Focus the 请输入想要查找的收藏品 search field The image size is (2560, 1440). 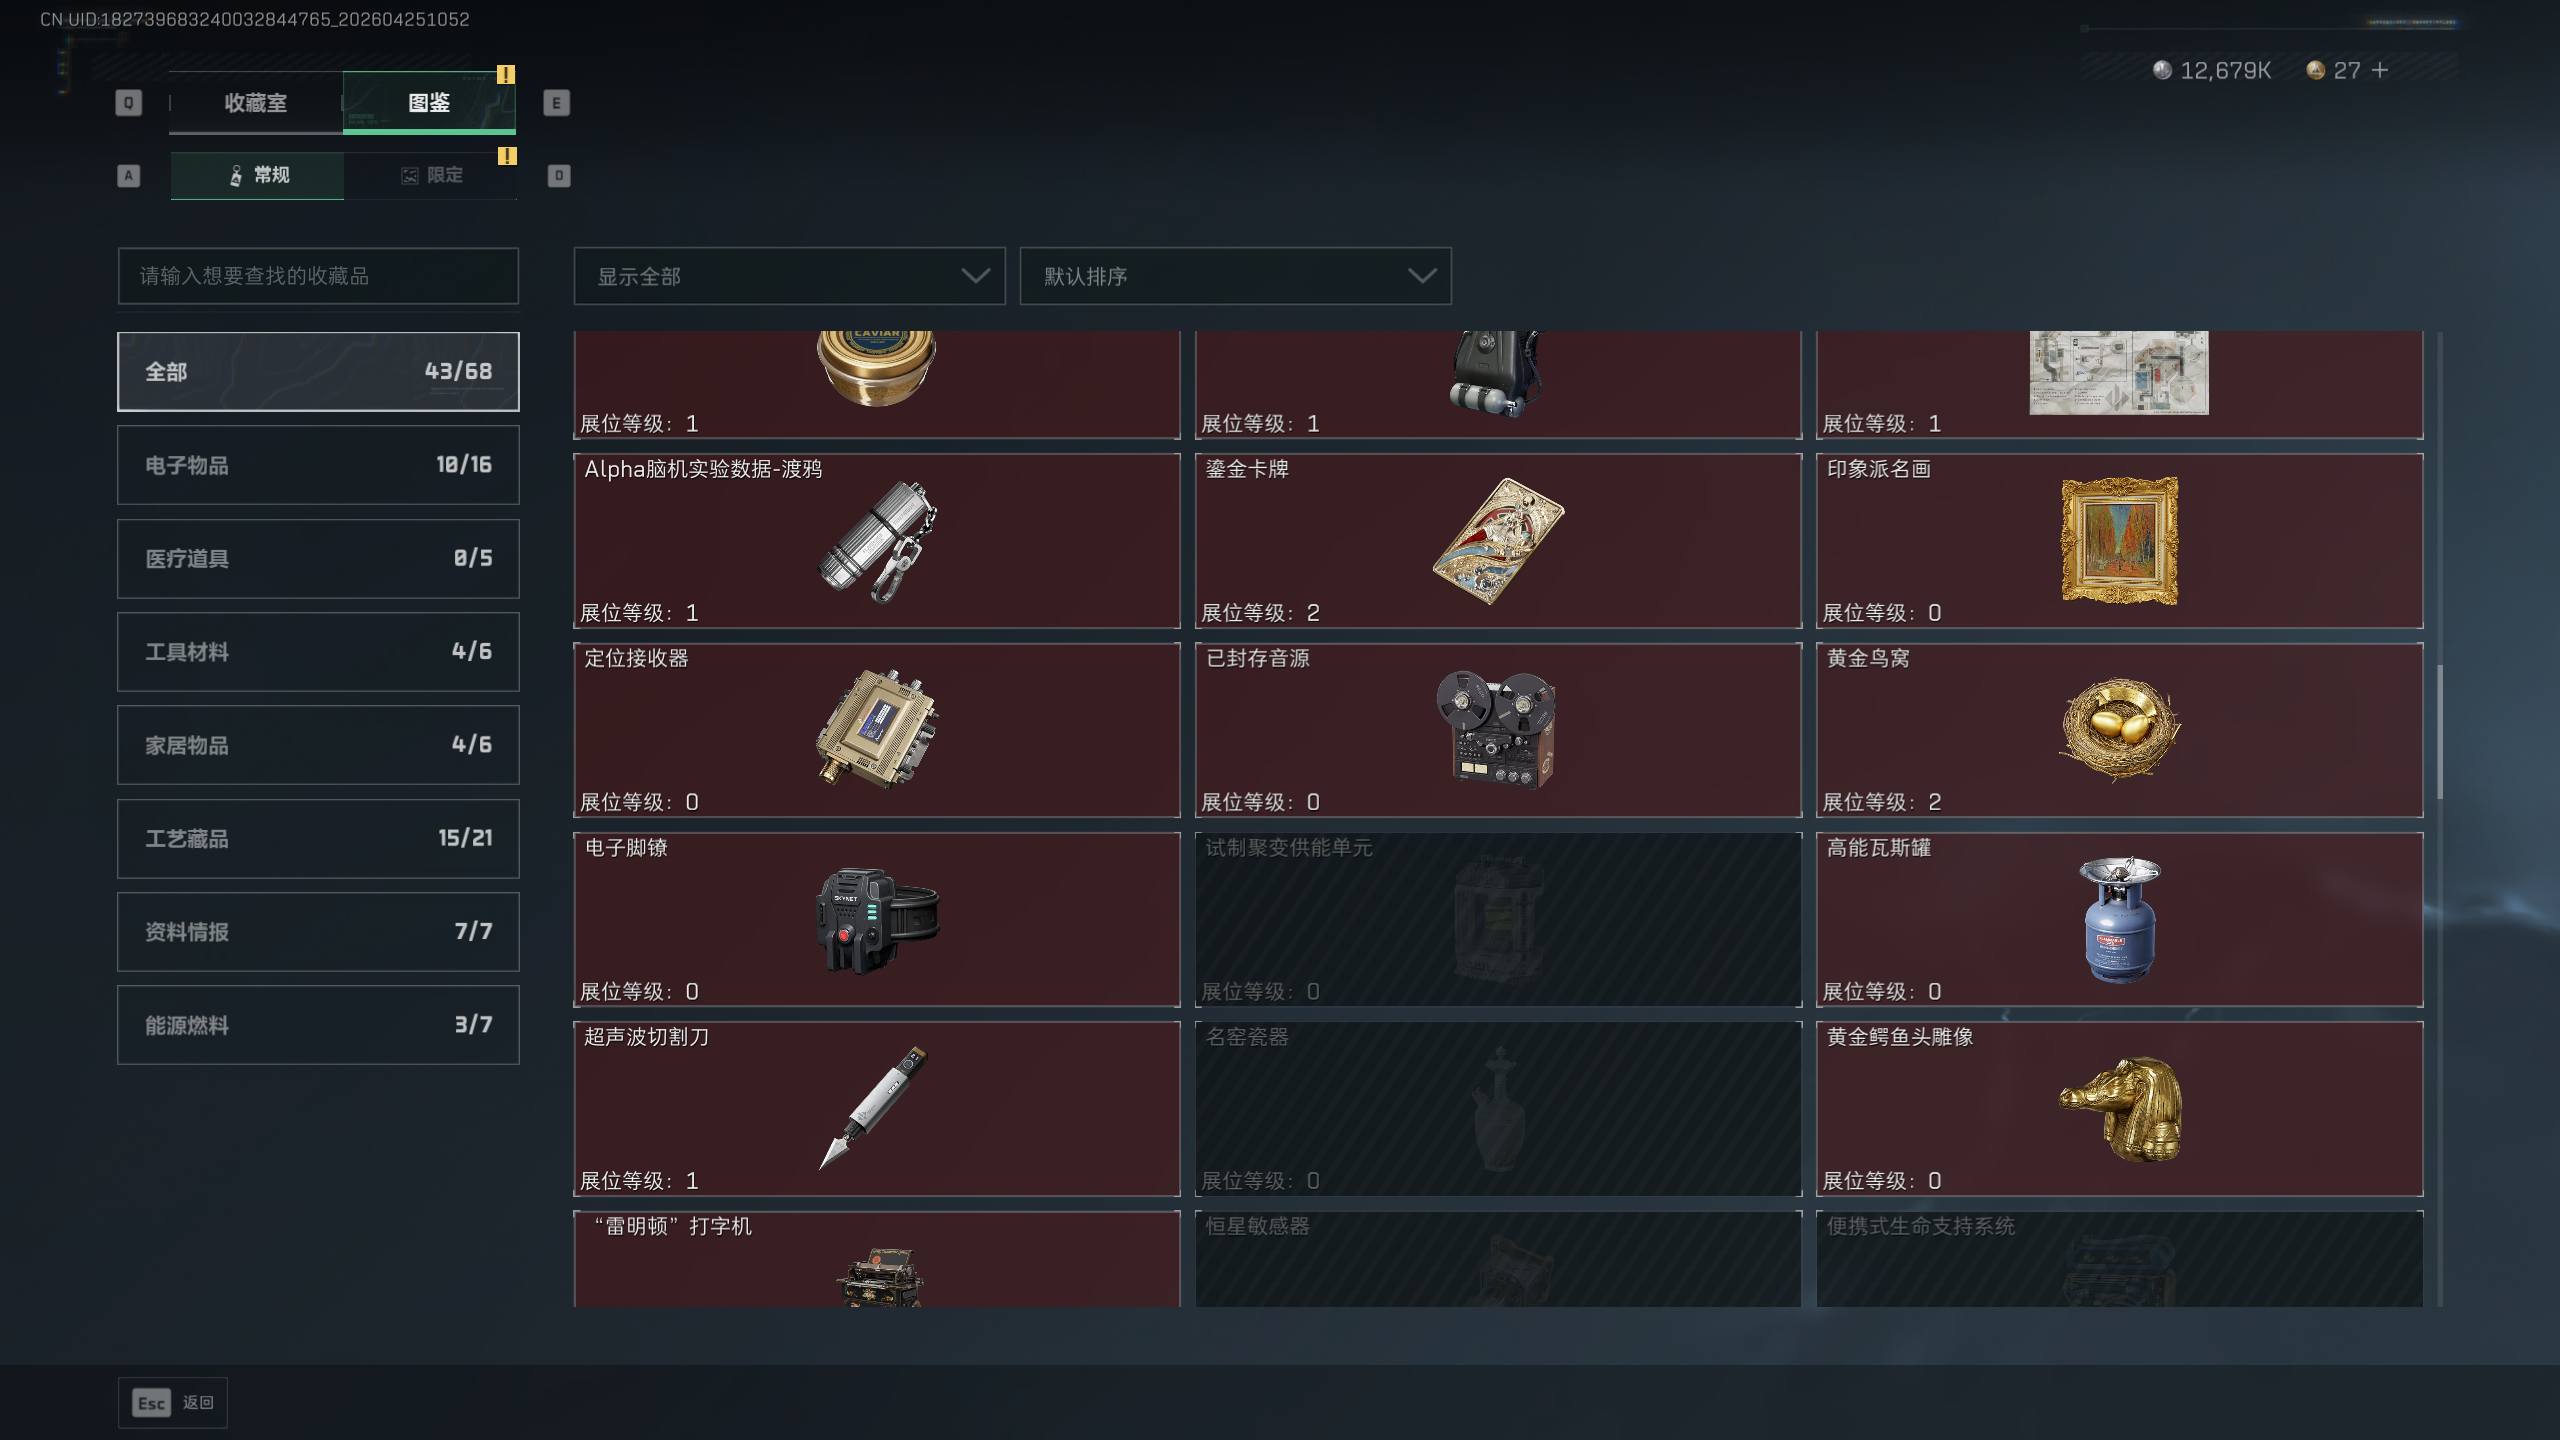pyautogui.click(x=318, y=276)
